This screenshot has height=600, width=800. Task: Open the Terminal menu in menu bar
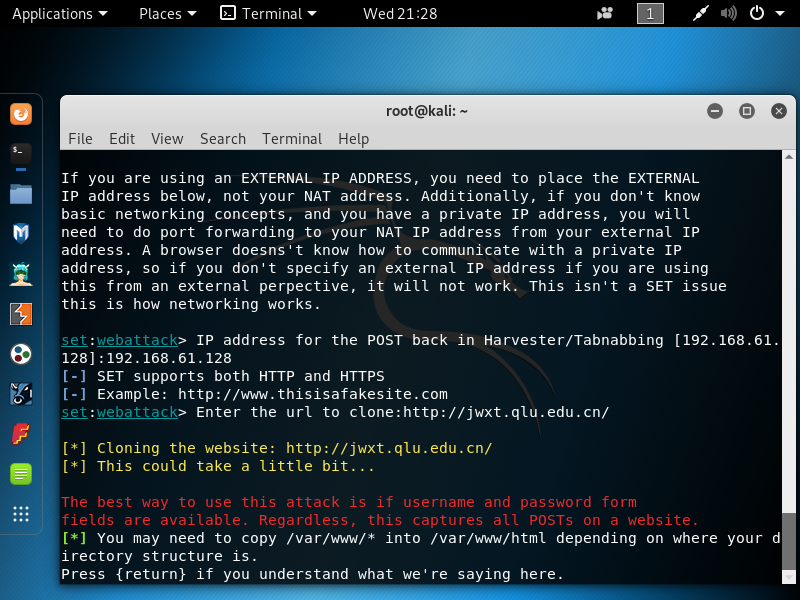pyautogui.click(x=292, y=139)
